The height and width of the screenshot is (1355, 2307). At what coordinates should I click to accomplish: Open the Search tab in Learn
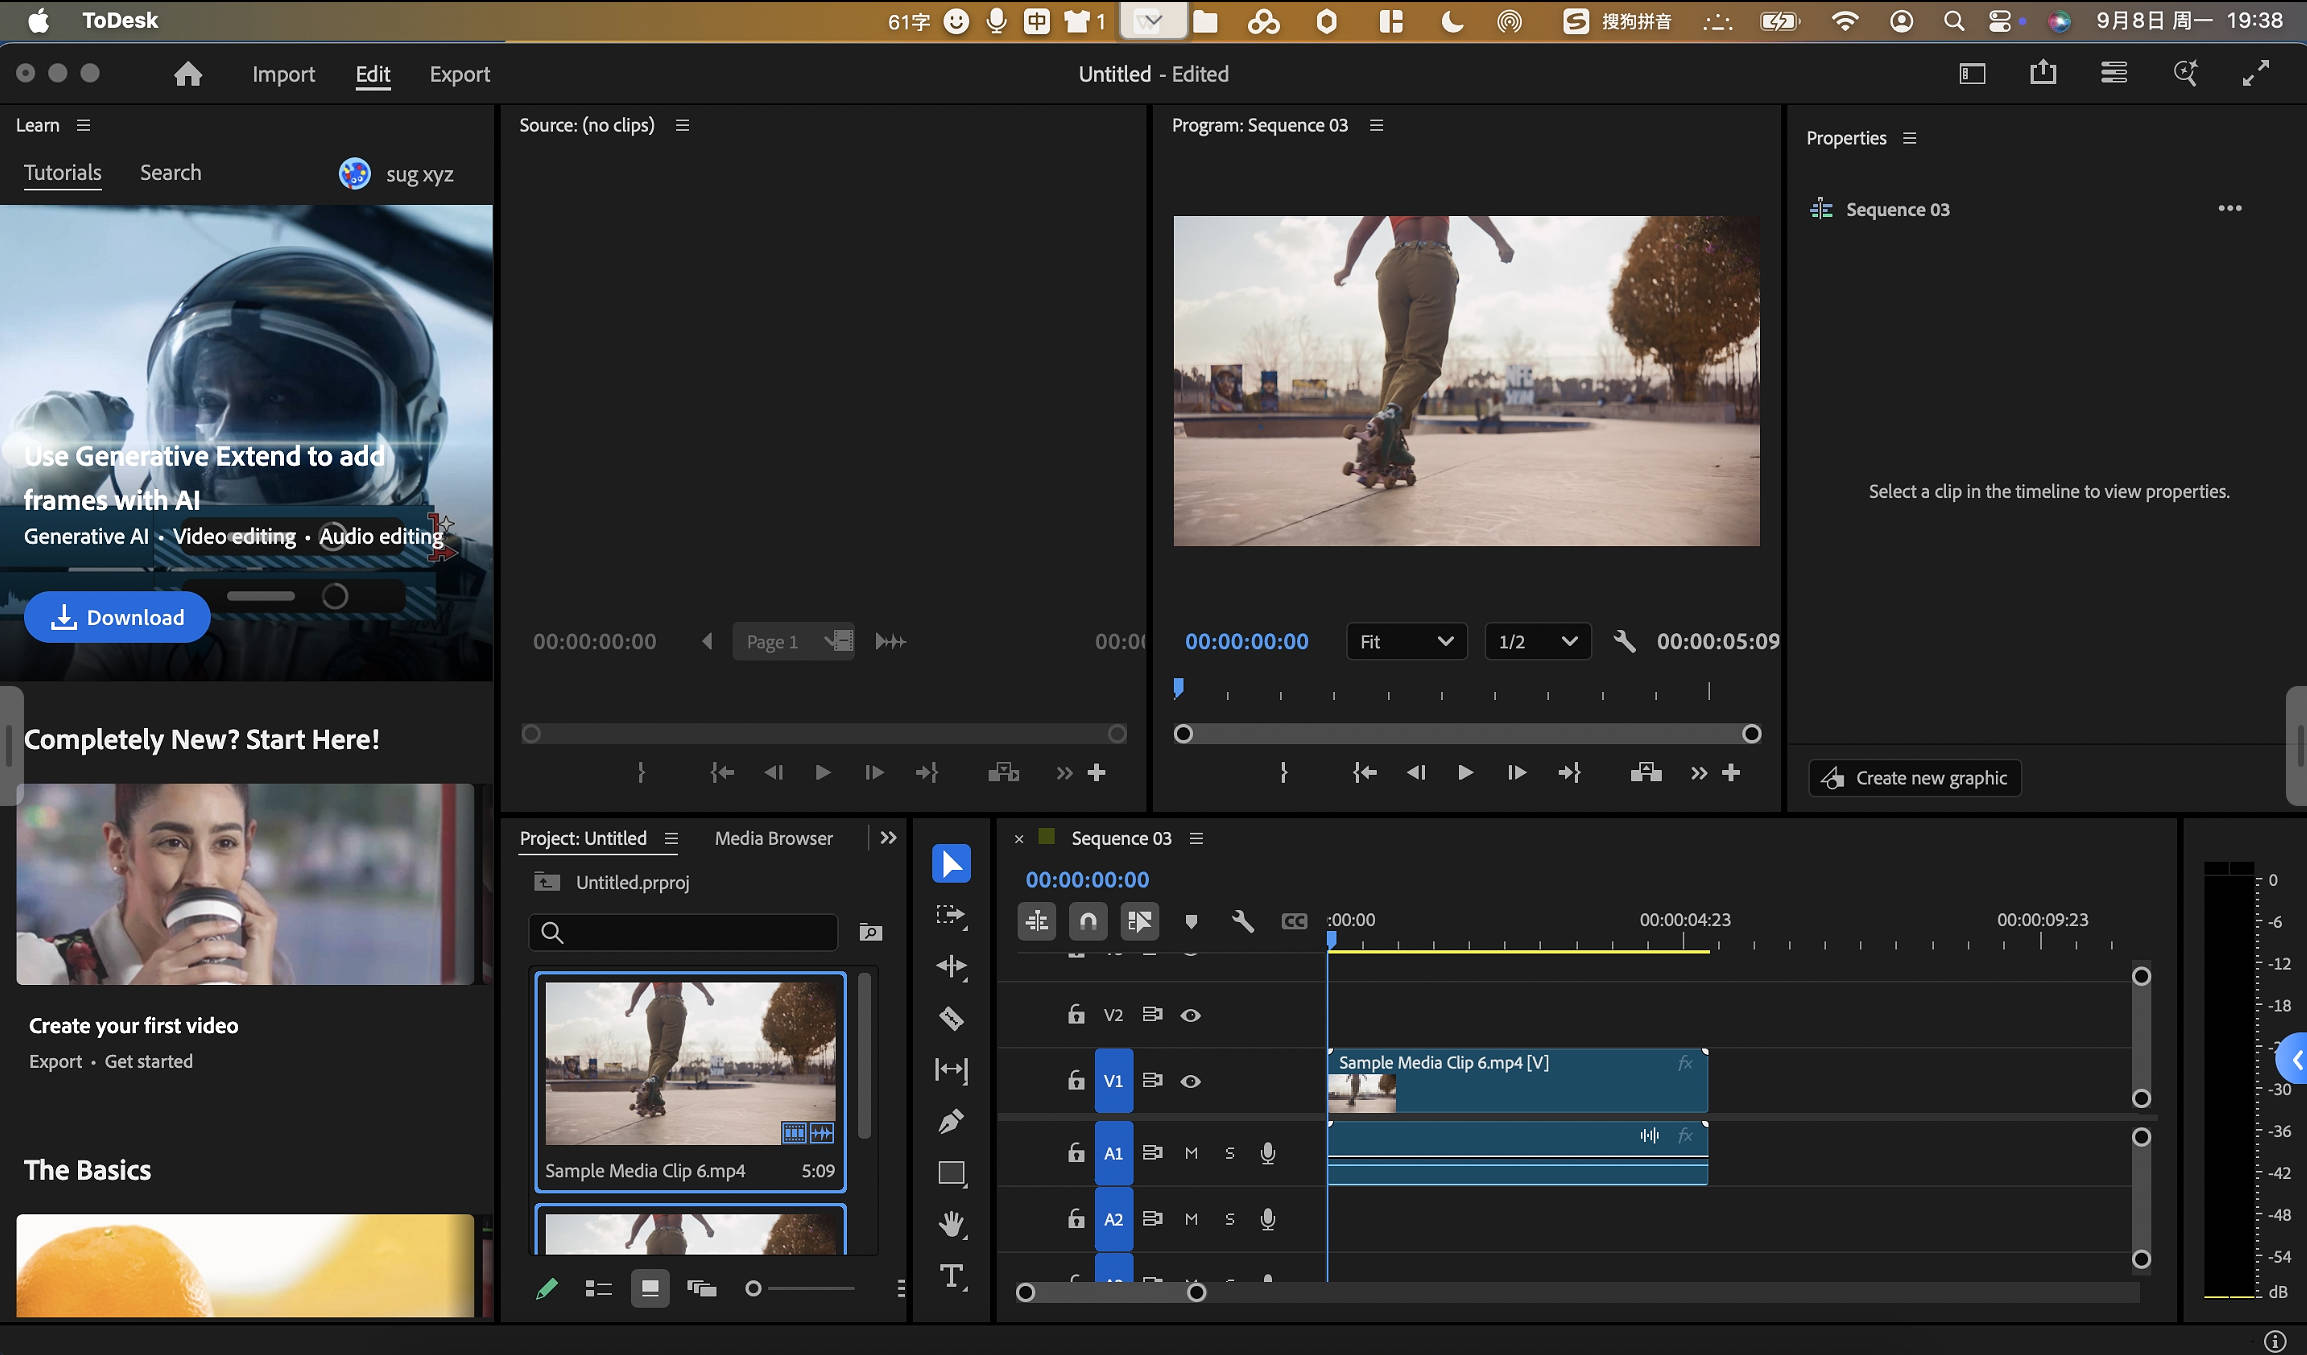point(170,172)
